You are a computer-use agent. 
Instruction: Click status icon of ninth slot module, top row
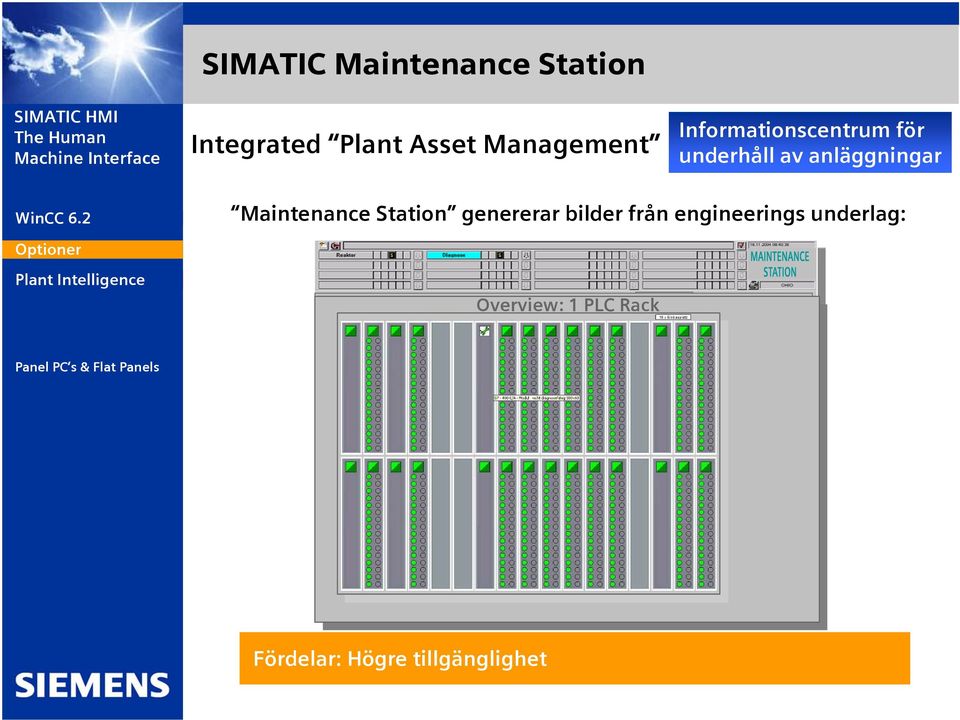pyautogui.click(x=529, y=331)
